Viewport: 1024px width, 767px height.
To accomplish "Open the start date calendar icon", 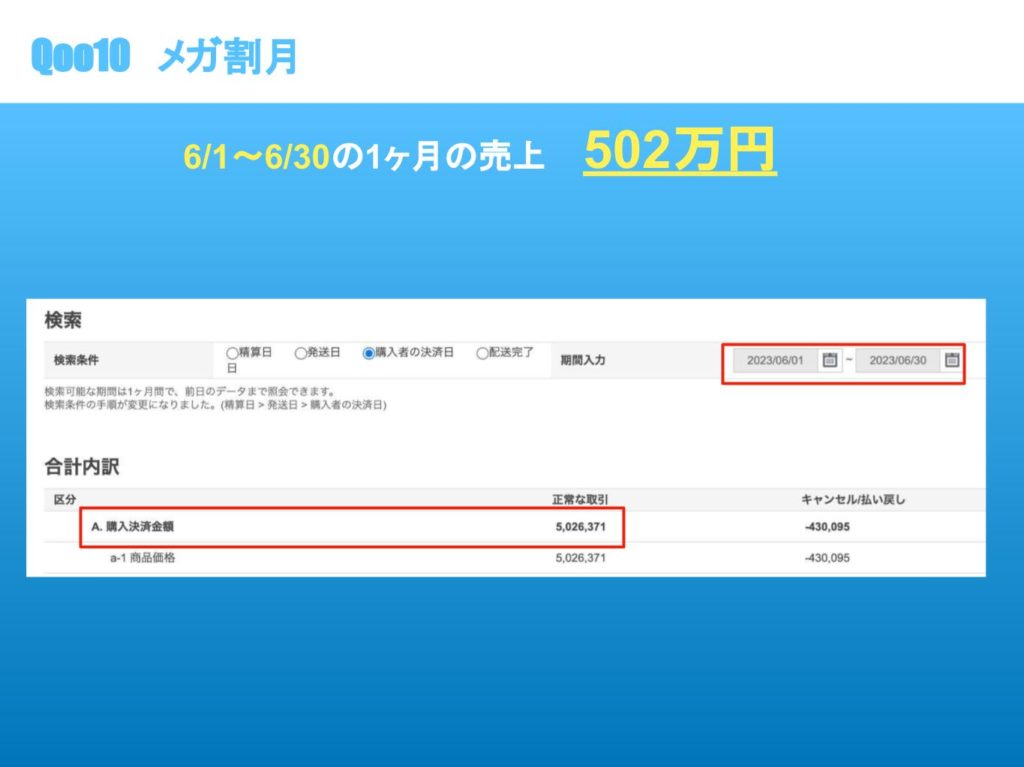I will coord(830,360).
